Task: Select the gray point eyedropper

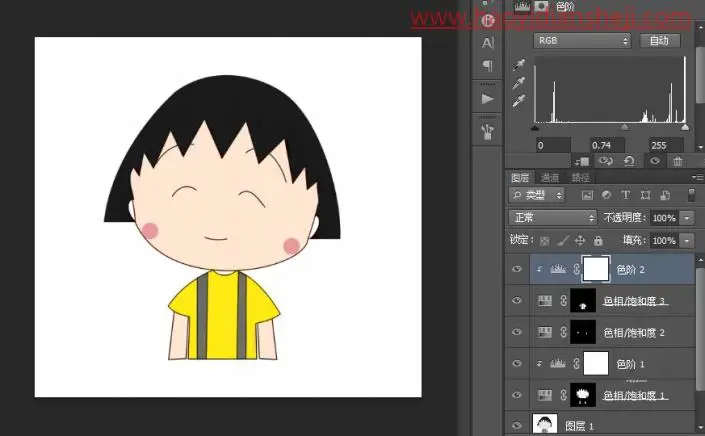Action: pos(519,83)
